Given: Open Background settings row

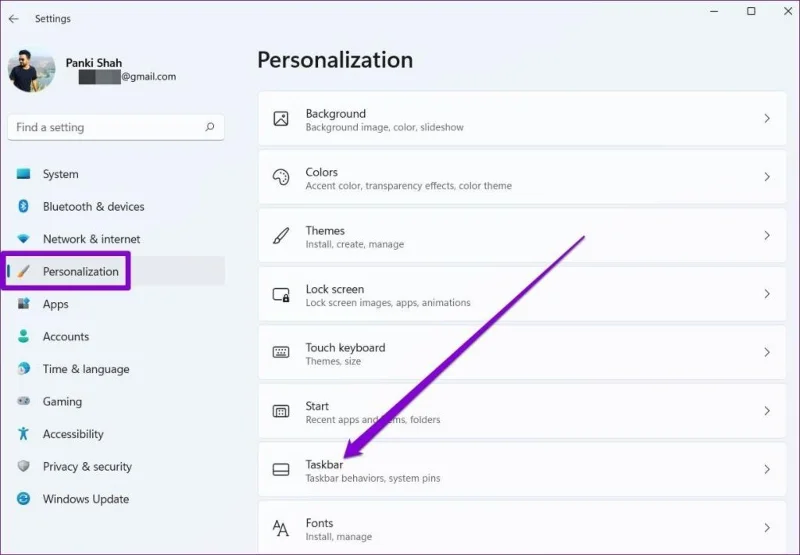Looking at the screenshot, I should pos(522,119).
